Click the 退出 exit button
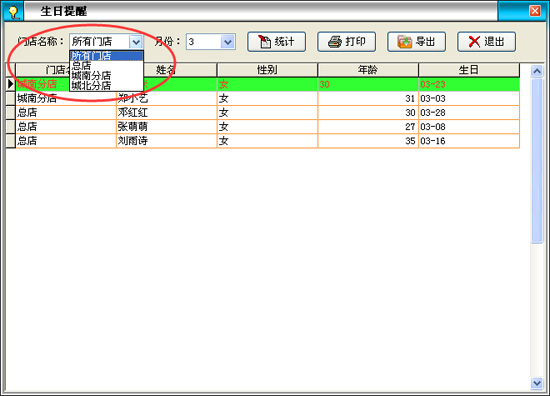 [x=486, y=42]
